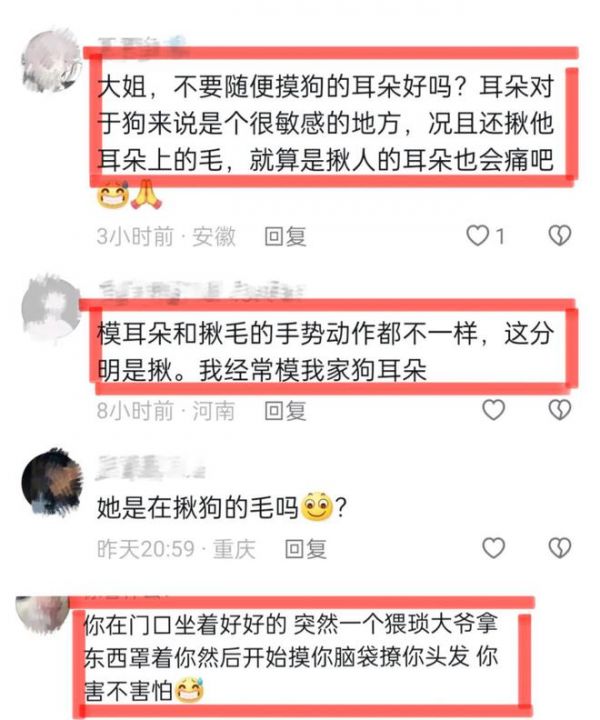Open the blurred username of the third commenter

[x=151, y=468]
